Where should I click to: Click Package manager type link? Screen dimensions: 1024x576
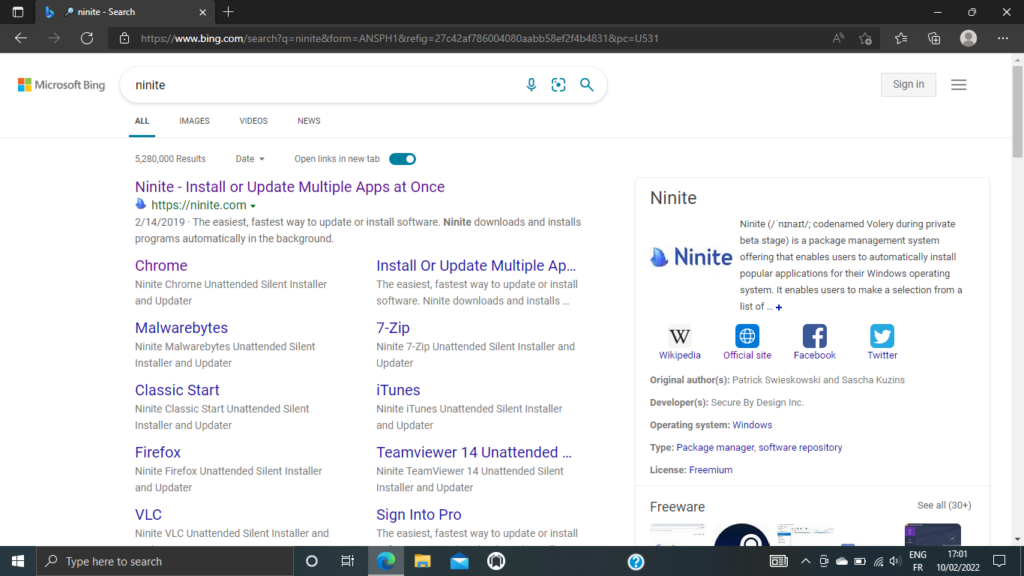coord(715,447)
